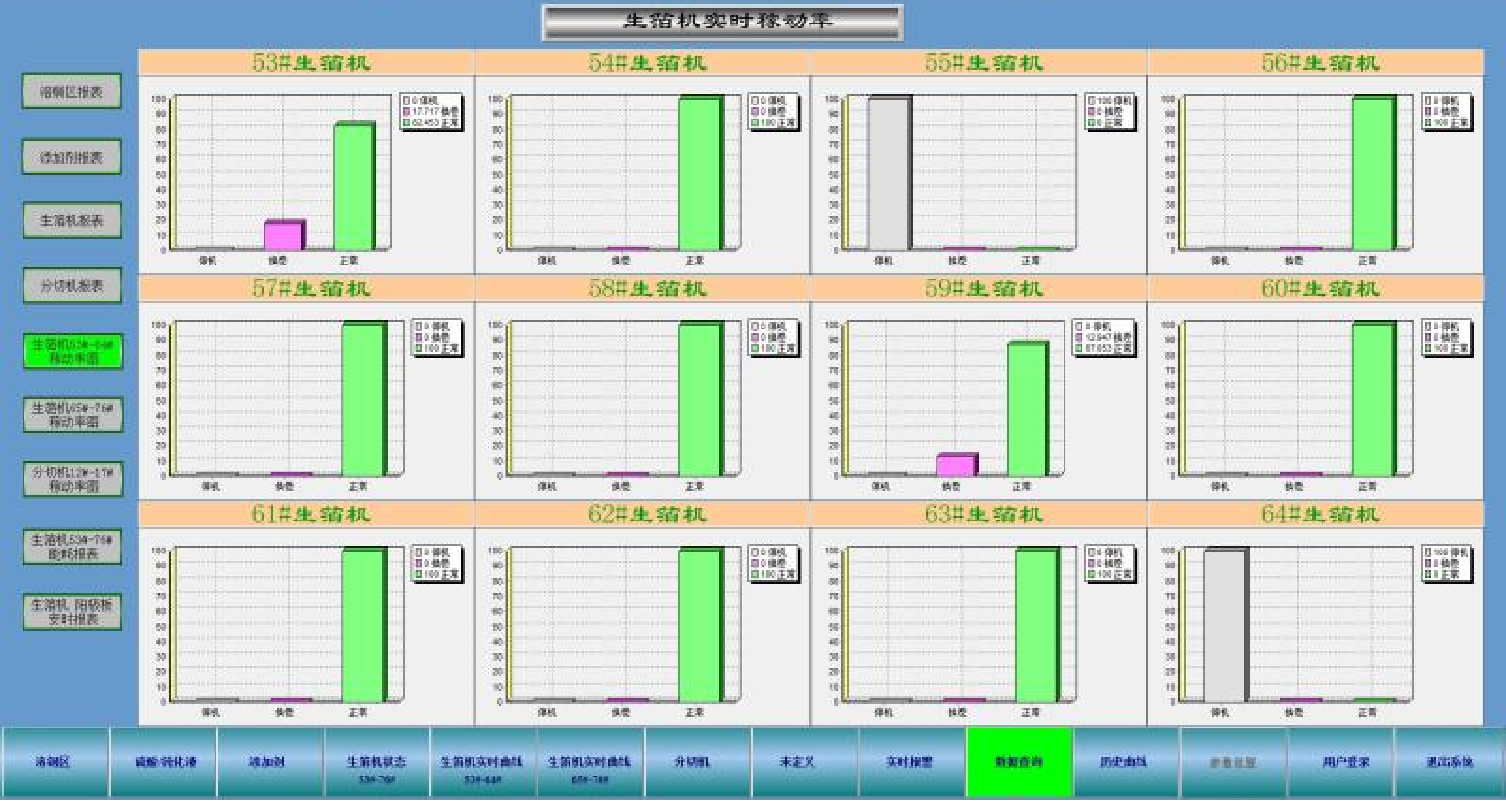Click the green 正常 bar in 56# chart
This screenshot has width=1506, height=801.
tap(1374, 173)
